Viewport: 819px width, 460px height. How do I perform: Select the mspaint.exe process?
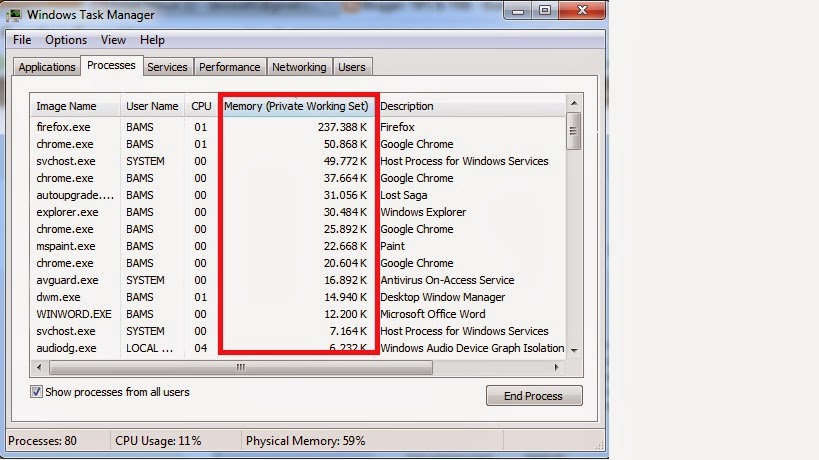click(298, 246)
